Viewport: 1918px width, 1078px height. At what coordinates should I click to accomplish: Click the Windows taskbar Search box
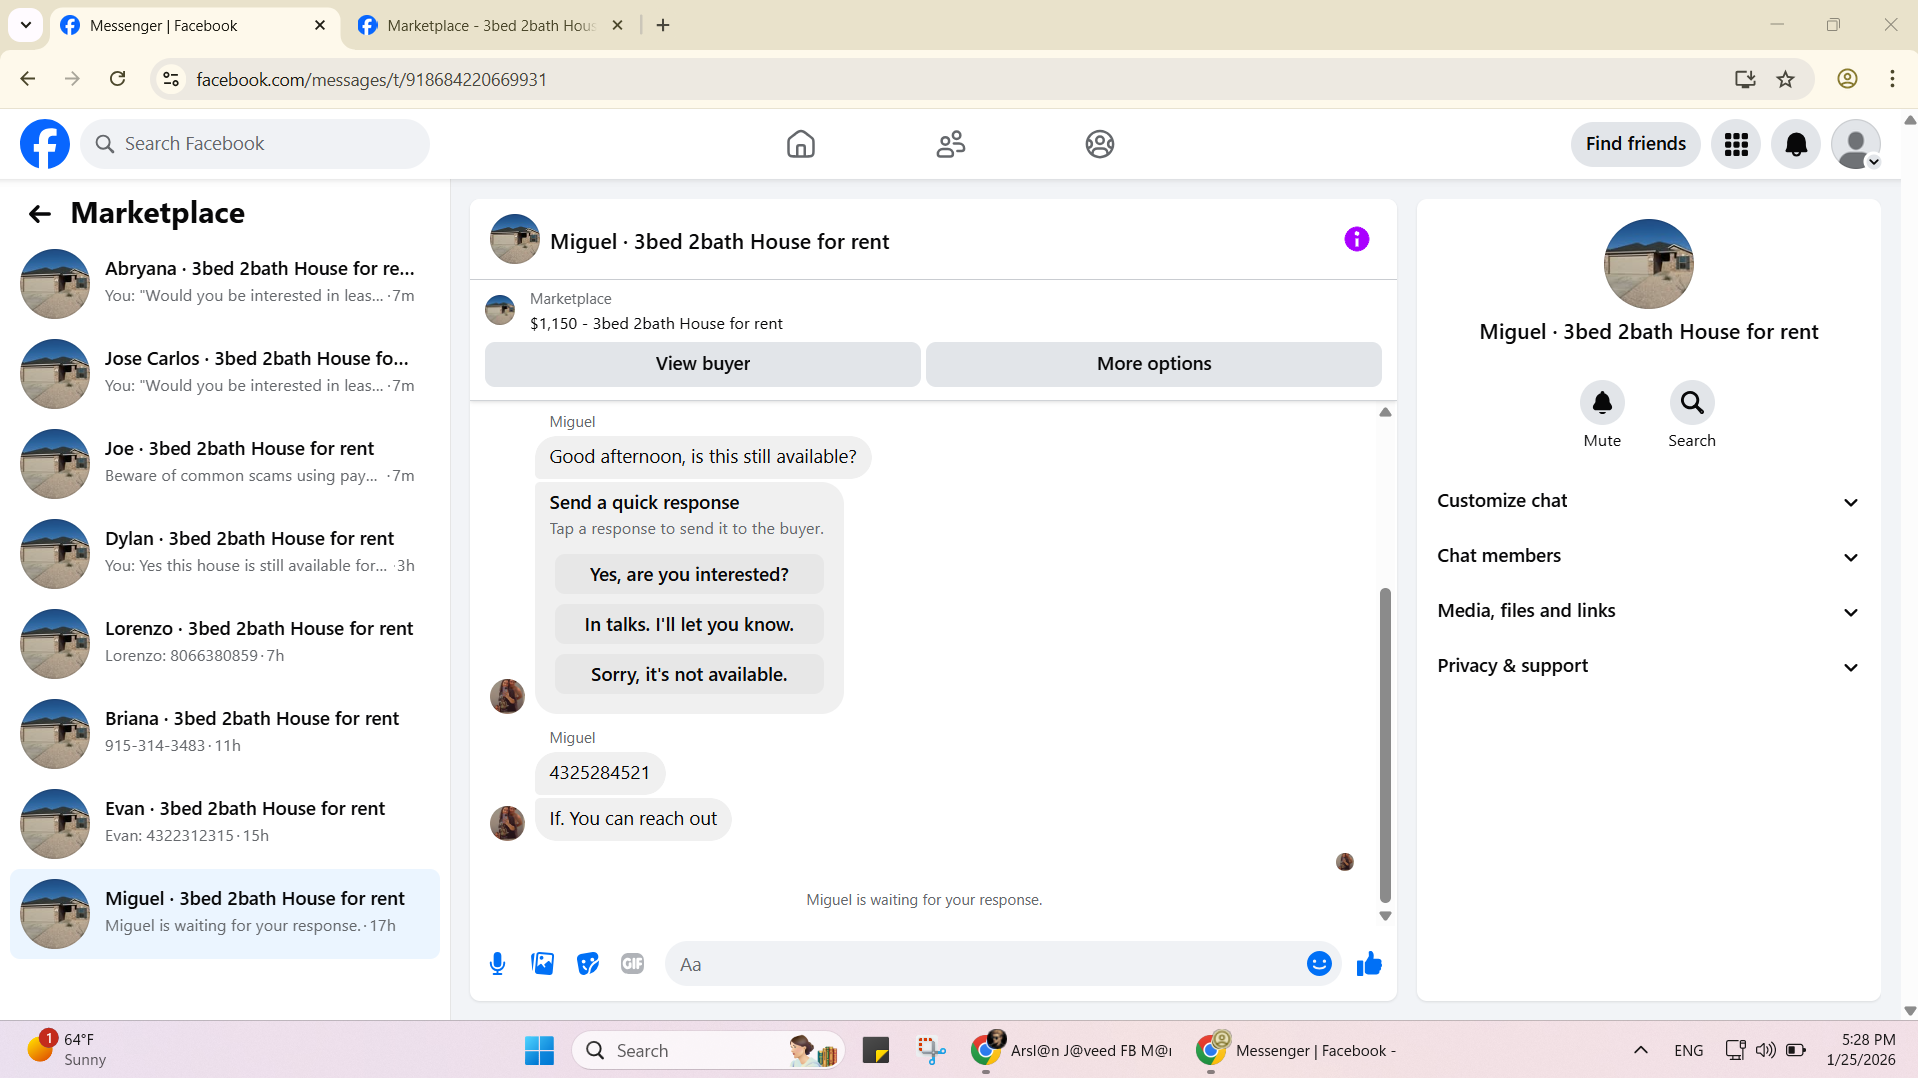[708, 1051]
